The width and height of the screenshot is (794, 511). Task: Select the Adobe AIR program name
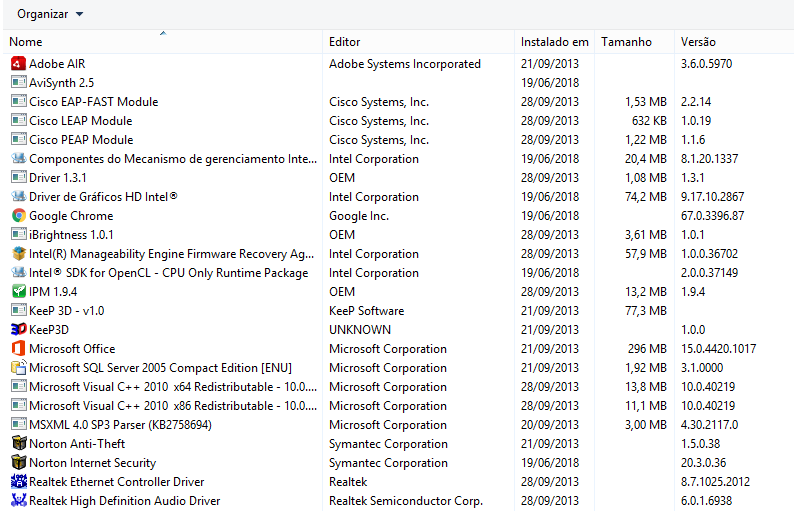click(57, 64)
